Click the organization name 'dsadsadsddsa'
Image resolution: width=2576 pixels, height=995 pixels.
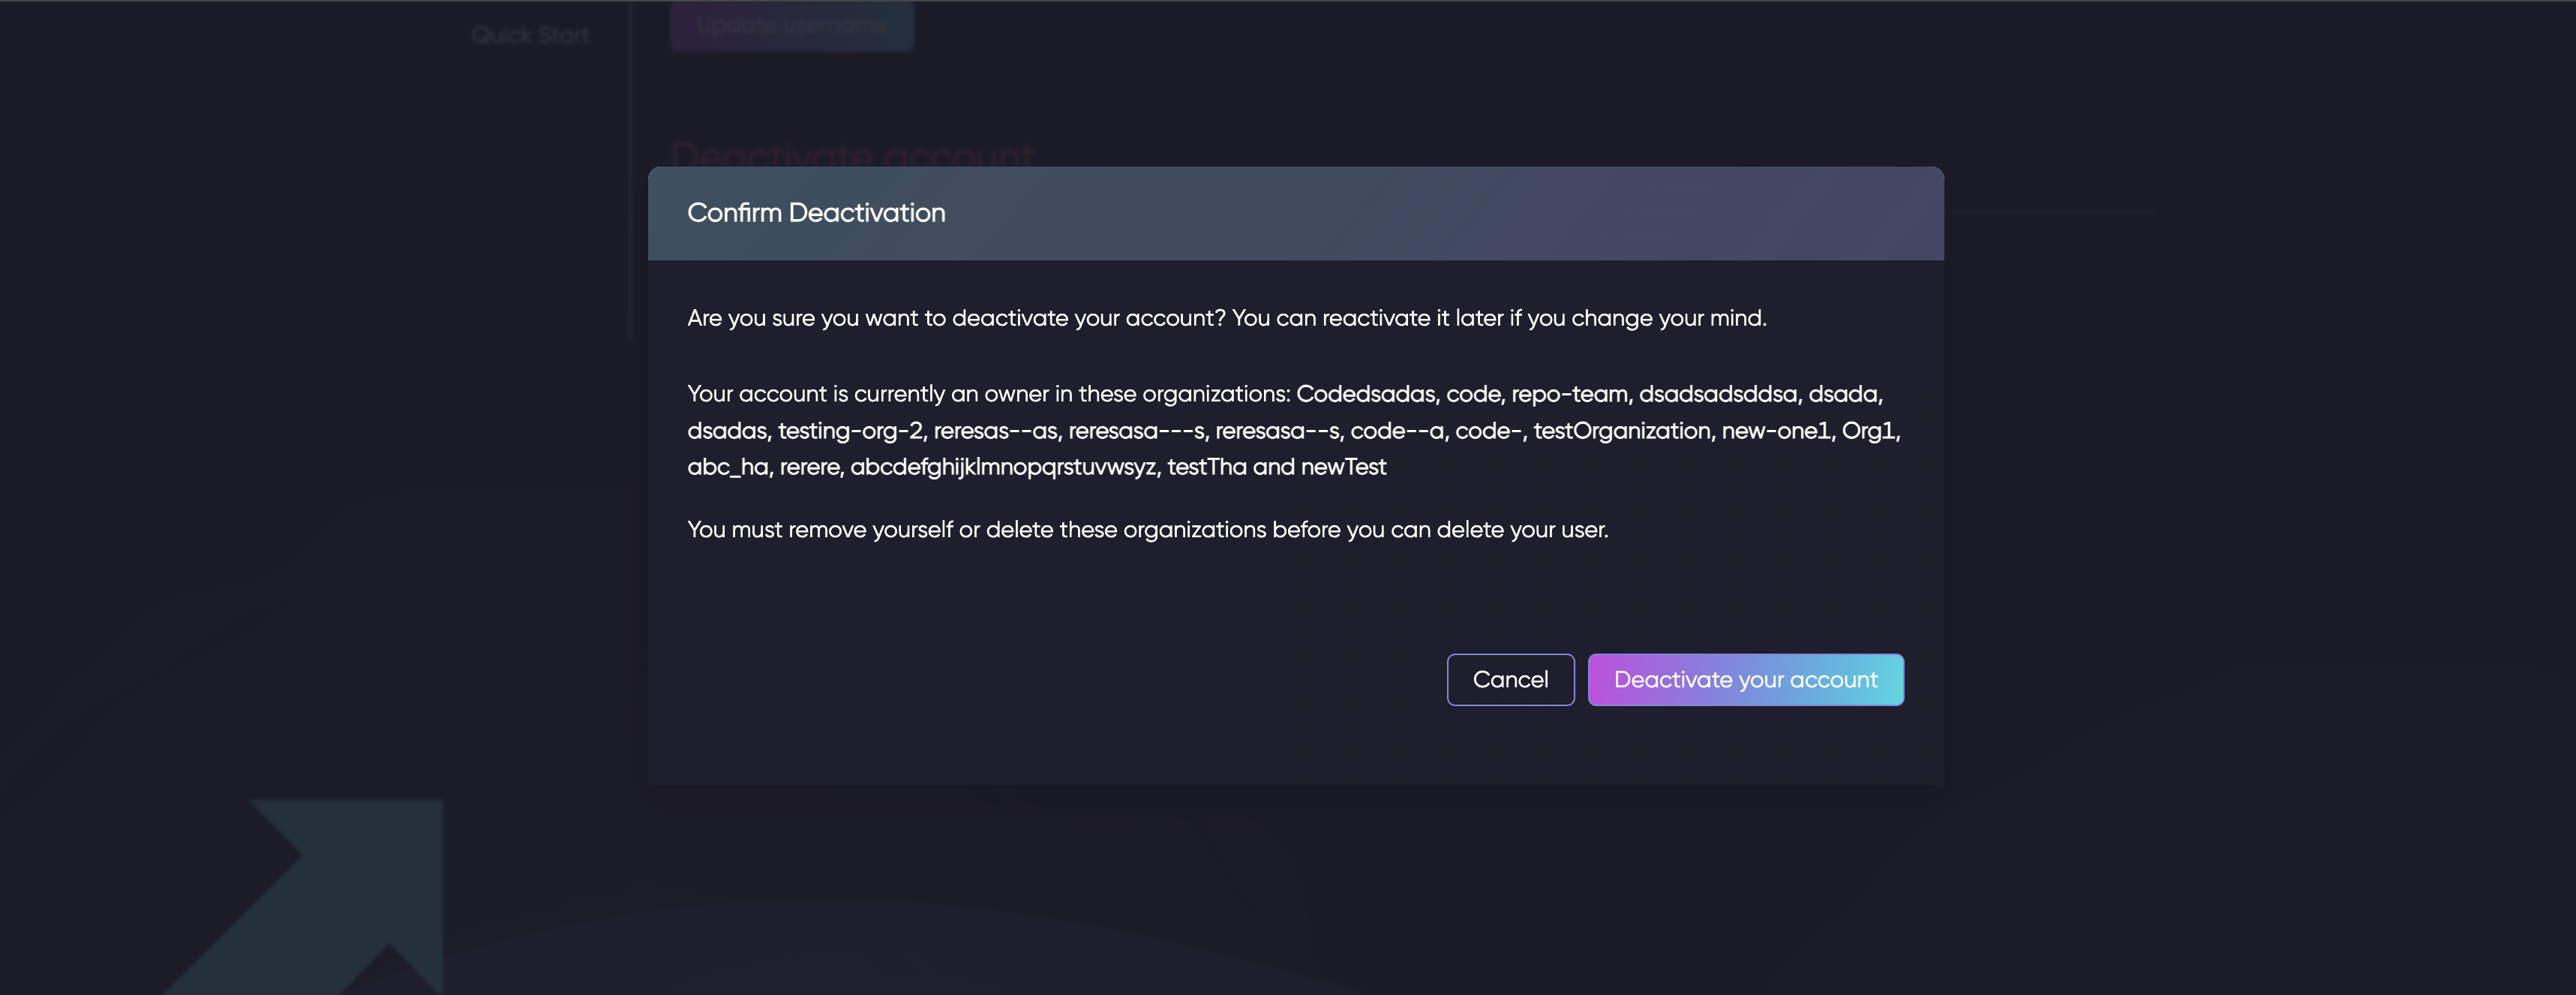pos(1717,394)
